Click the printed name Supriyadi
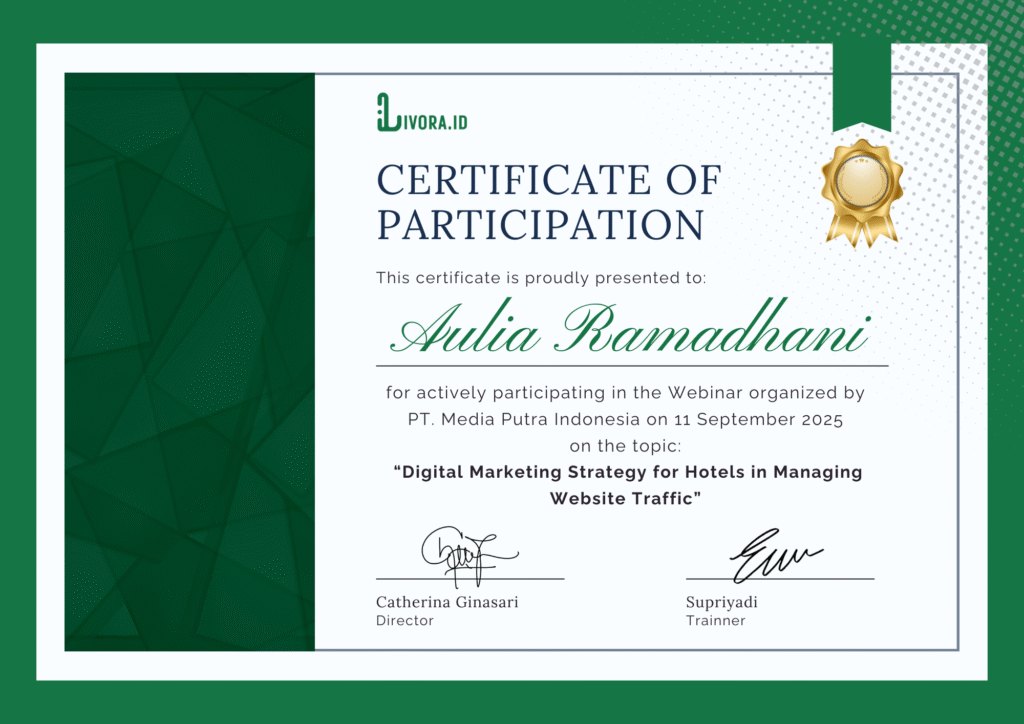1024x724 pixels. click(x=722, y=603)
